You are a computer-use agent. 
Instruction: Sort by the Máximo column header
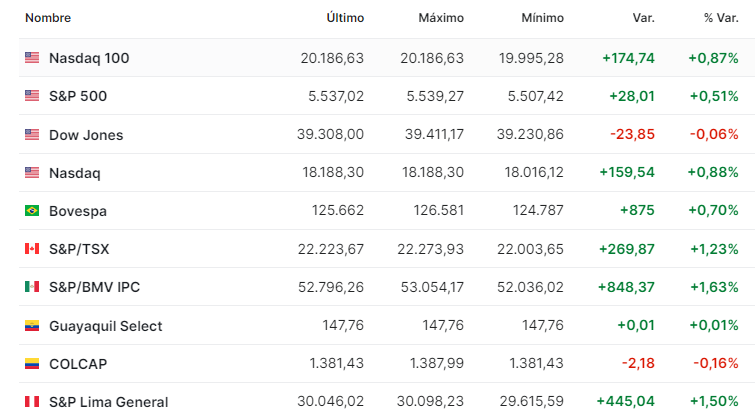point(441,18)
